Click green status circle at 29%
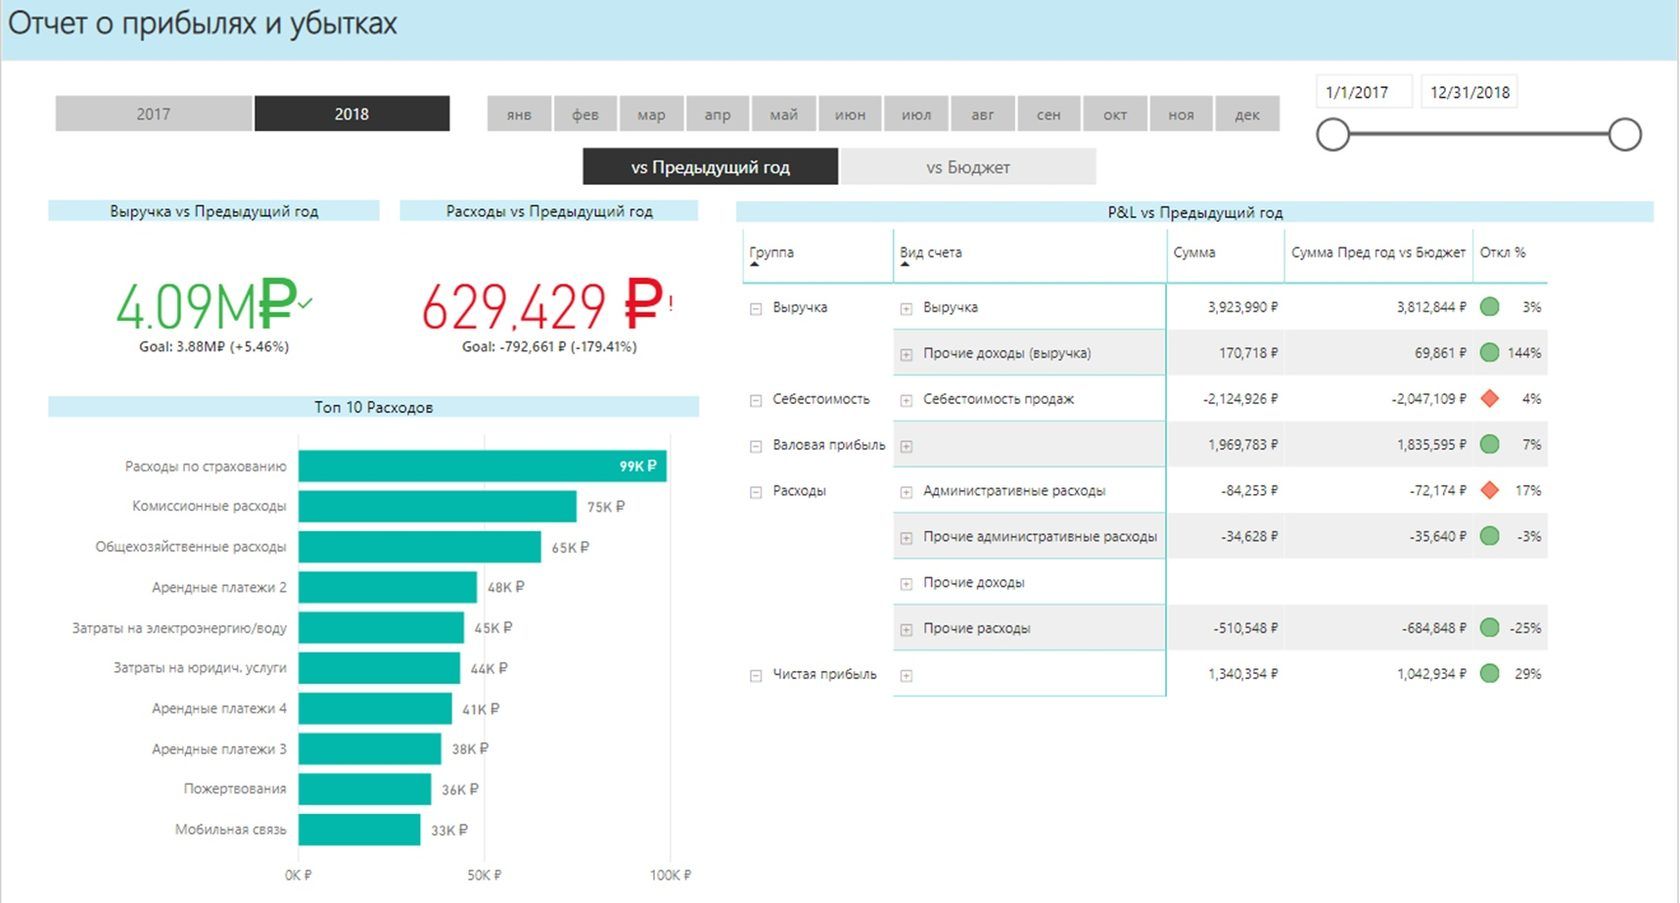1680x903 pixels. [x=1489, y=674]
